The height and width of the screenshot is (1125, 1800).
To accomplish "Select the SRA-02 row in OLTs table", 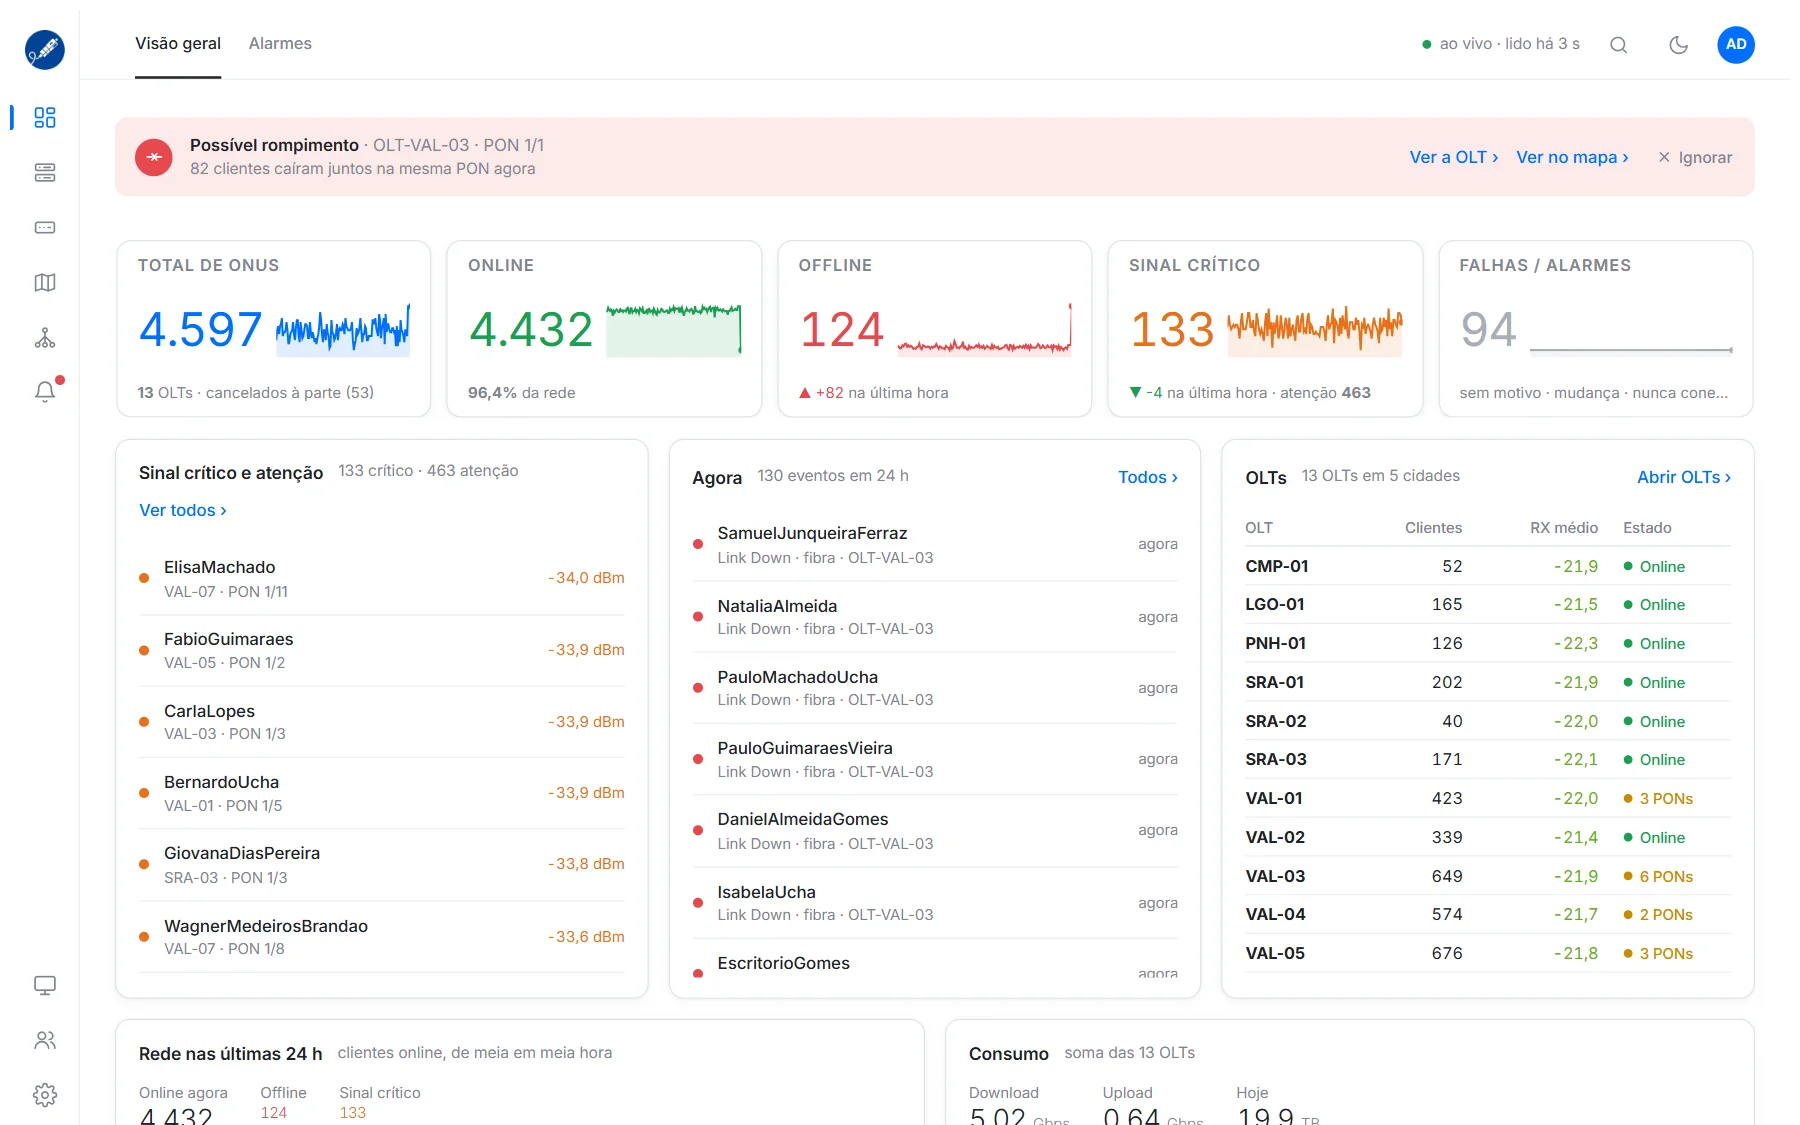I will (1488, 721).
